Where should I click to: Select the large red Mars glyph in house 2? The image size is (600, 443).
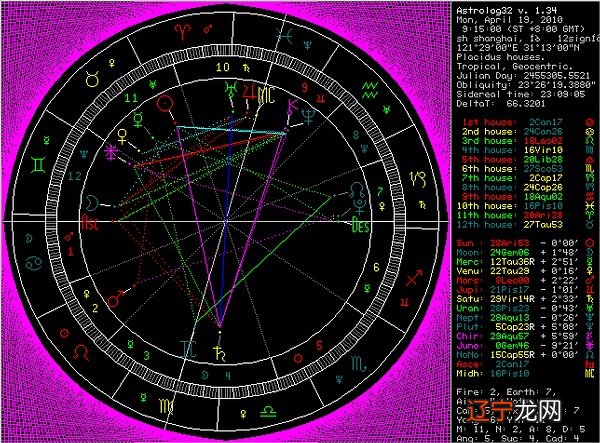pos(116,299)
